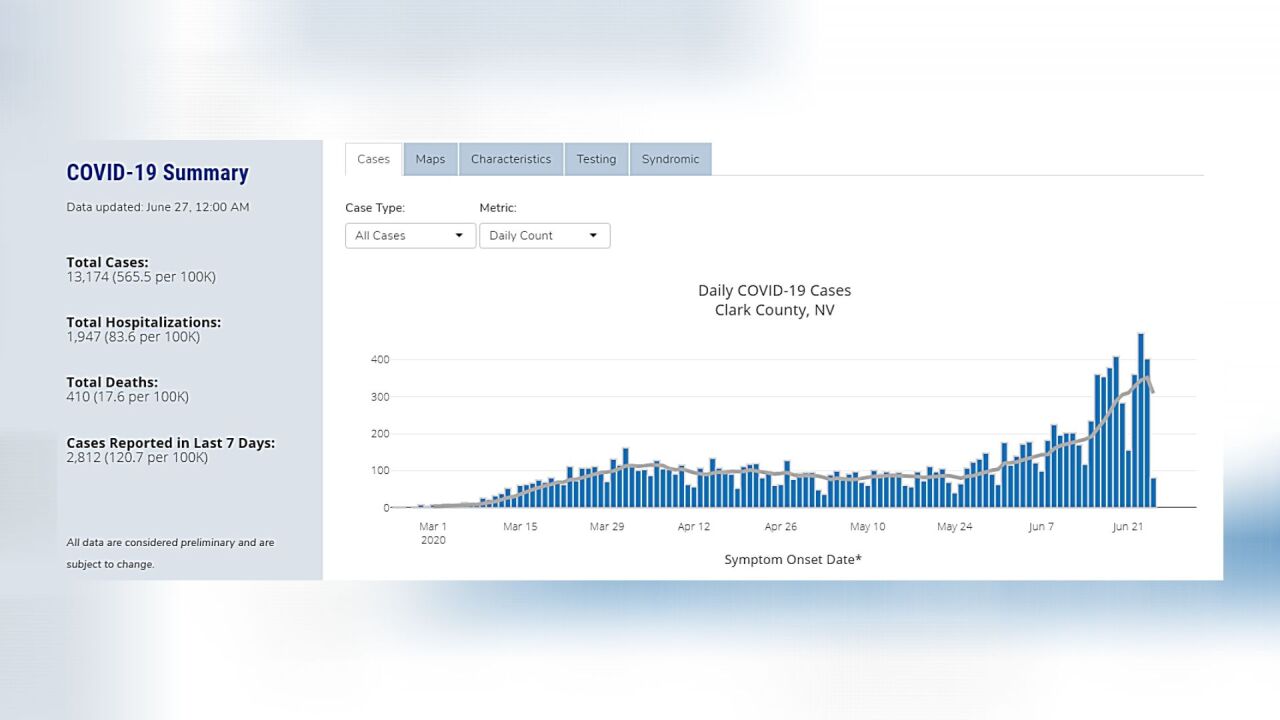Select the 2,812 (120.7 per 100K) value
The height and width of the screenshot is (720, 1280).
click(x=137, y=457)
